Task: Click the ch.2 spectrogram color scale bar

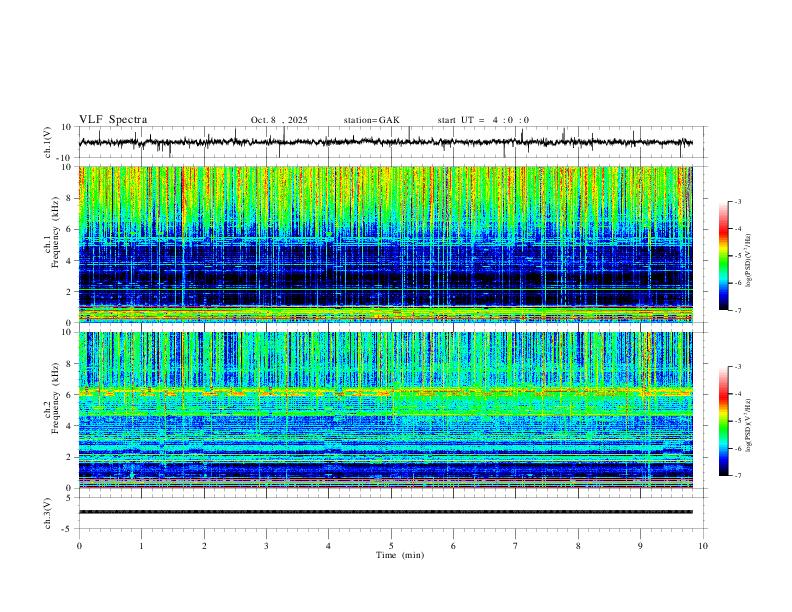Action: pyautogui.click(x=724, y=421)
